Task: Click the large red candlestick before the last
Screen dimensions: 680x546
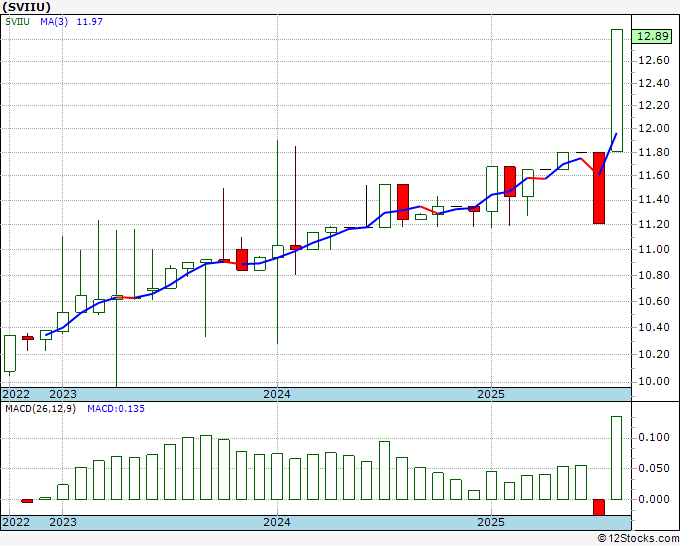Action: pos(599,188)
